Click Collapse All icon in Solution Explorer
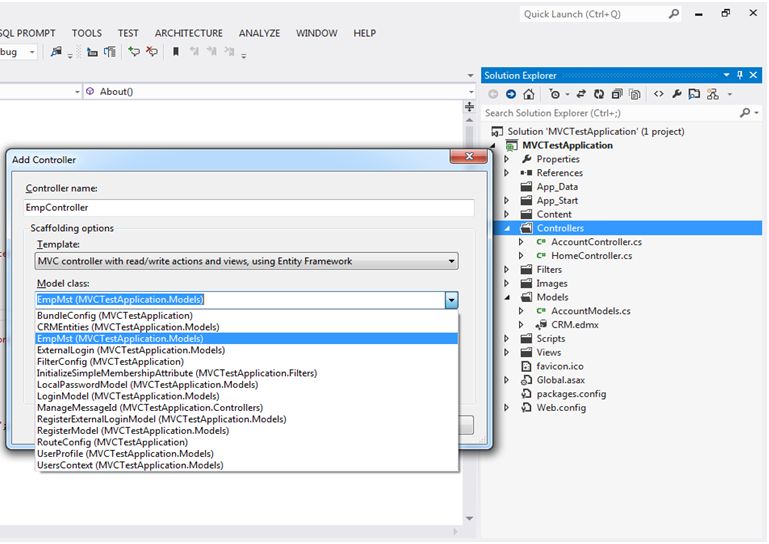Image resolution: width=769 pixels, height=544 pixels. [x=615, y=94]
